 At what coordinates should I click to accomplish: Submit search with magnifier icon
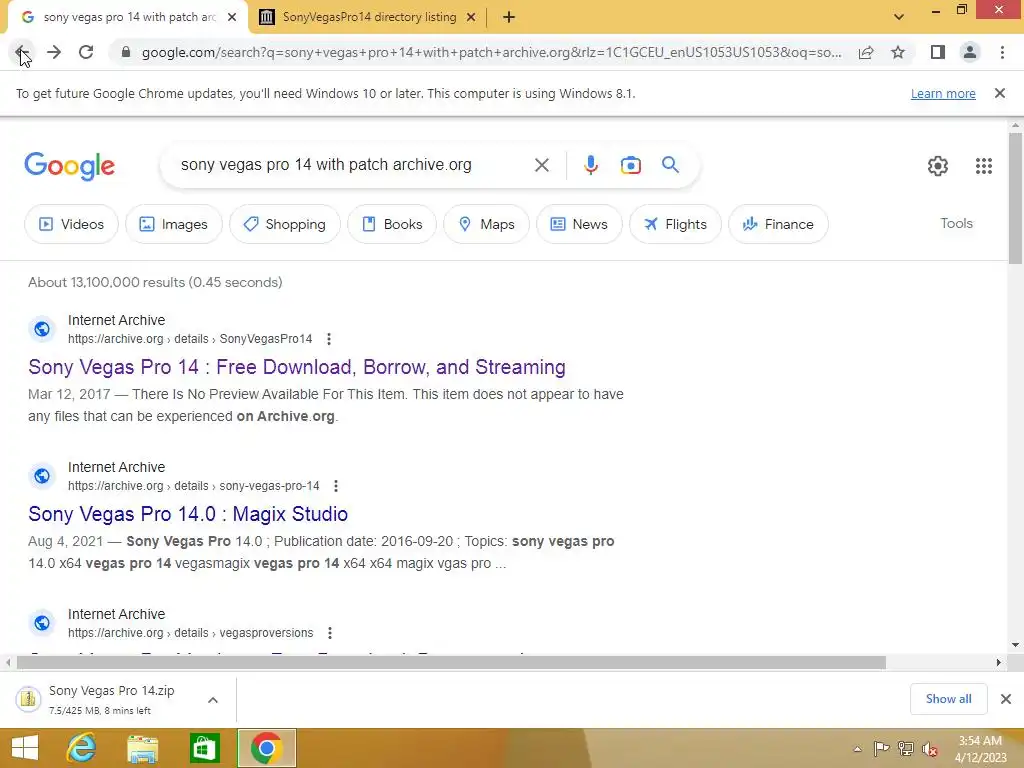point(670,165)
